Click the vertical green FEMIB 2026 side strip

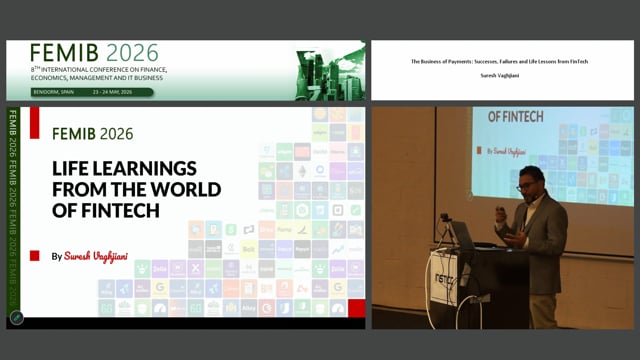13,208
